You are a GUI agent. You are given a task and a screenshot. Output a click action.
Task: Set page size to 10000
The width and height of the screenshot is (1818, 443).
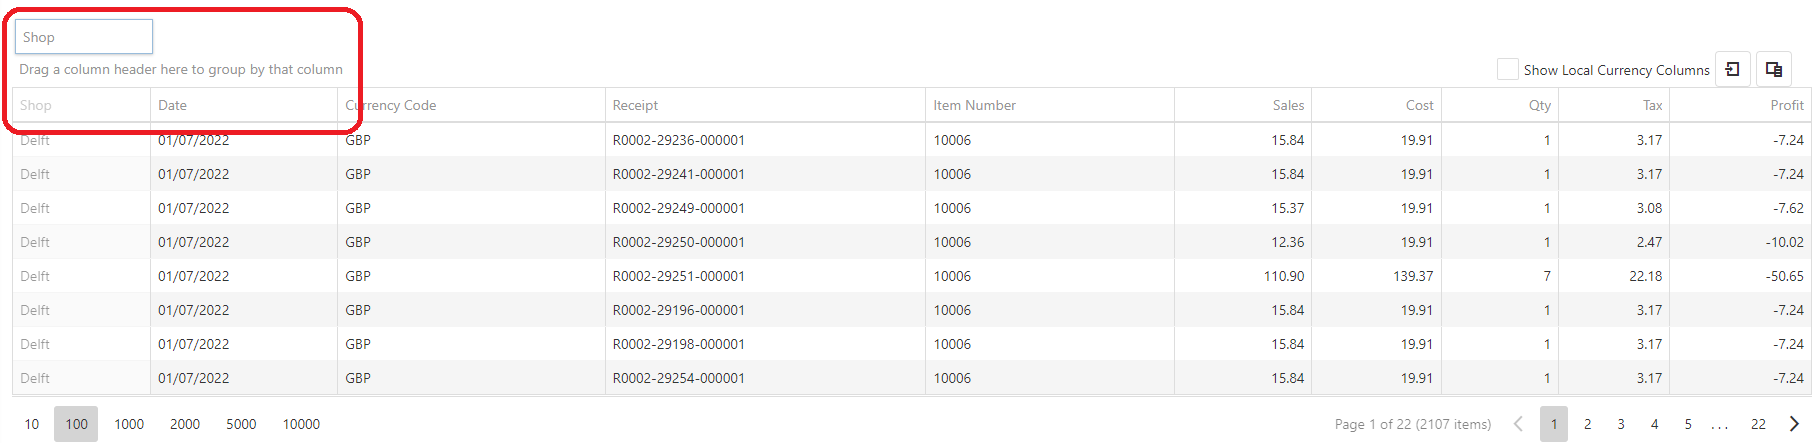coord(301,424)
